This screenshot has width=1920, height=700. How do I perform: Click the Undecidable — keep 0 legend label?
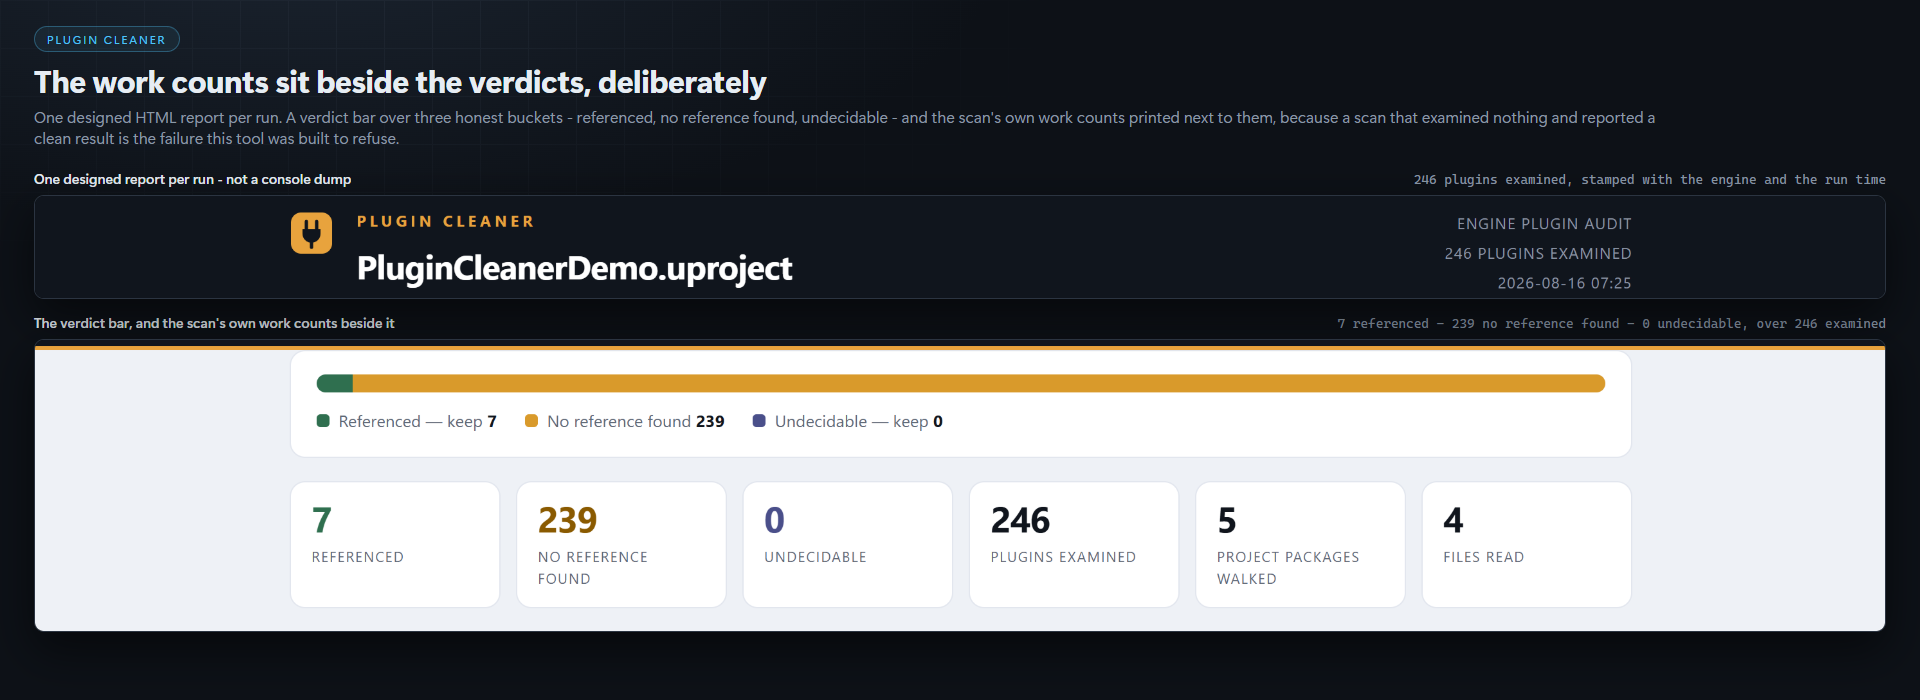859,421
